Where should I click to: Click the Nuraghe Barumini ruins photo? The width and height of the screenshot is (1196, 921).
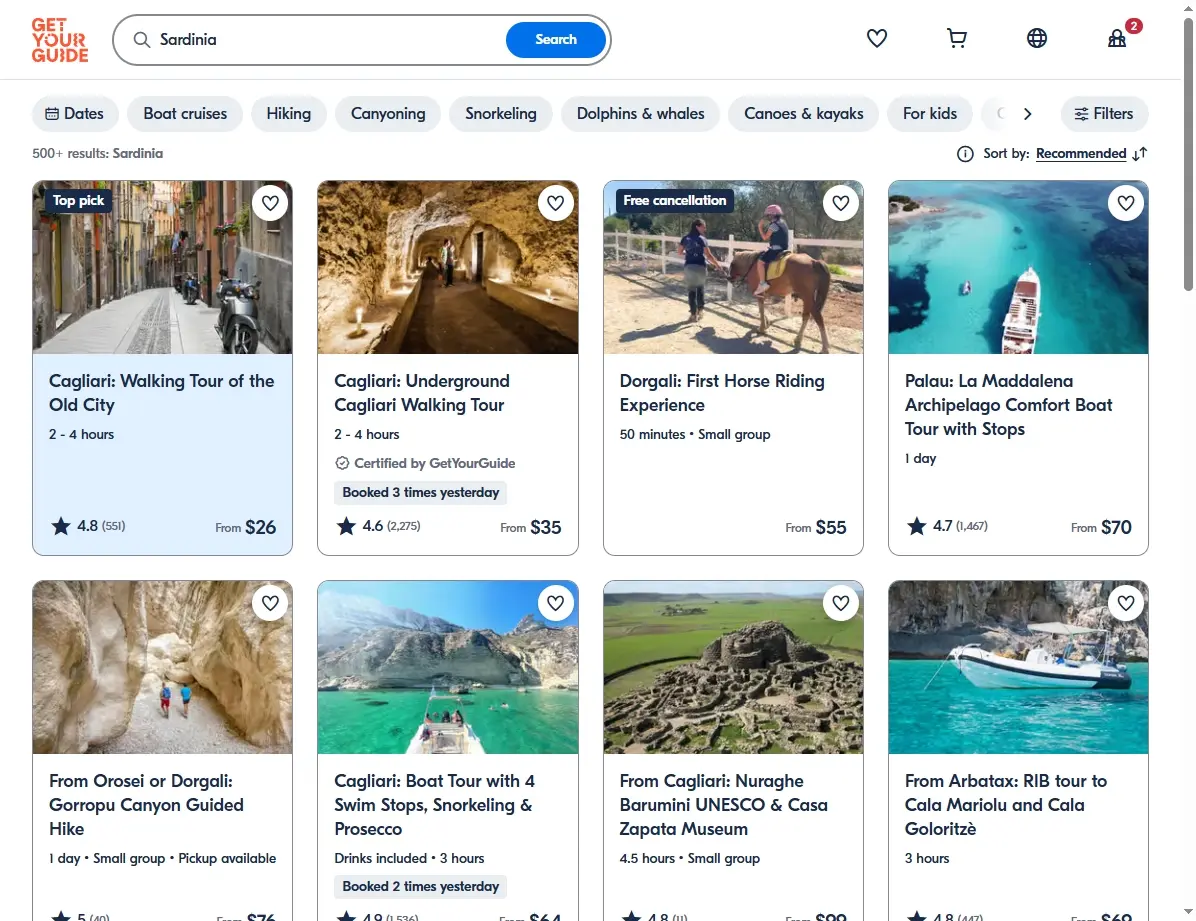[x=733, y=667]
